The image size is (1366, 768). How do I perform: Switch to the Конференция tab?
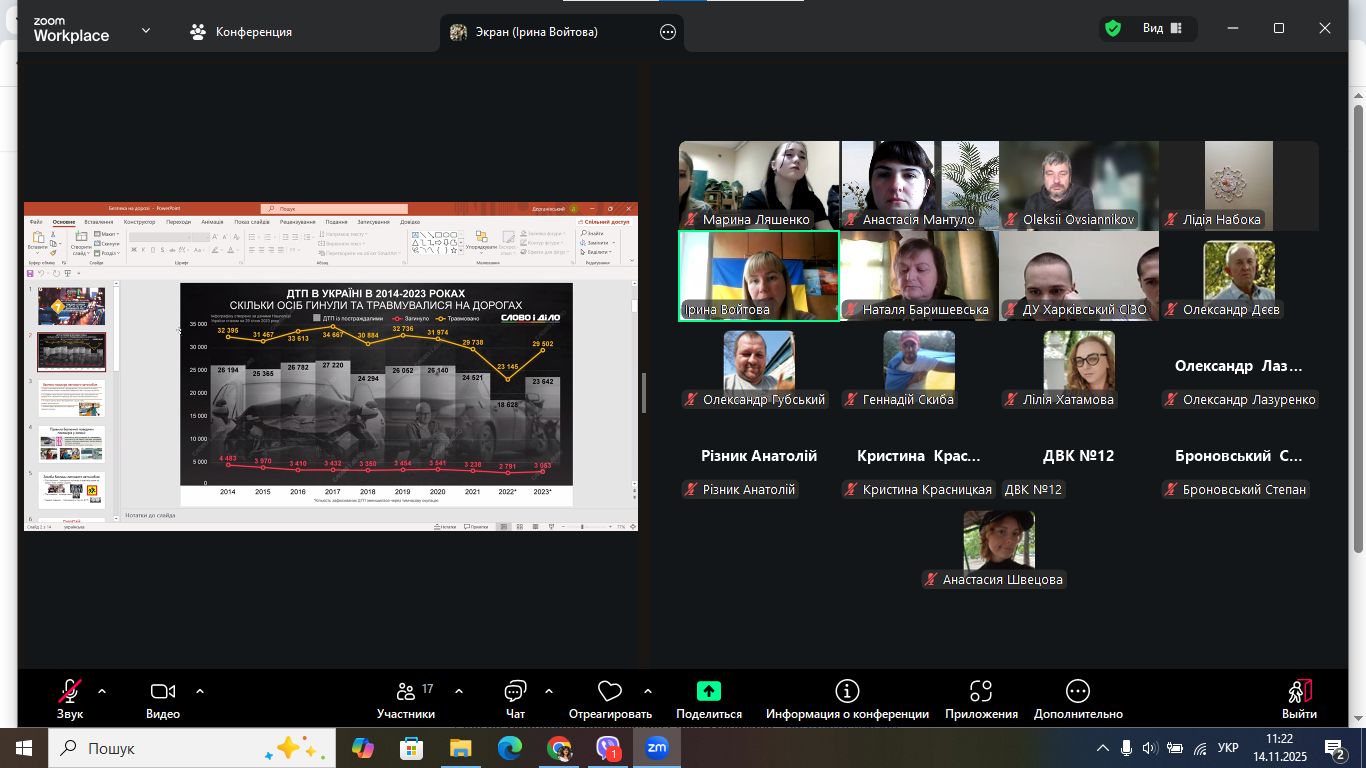pos(241,32)
